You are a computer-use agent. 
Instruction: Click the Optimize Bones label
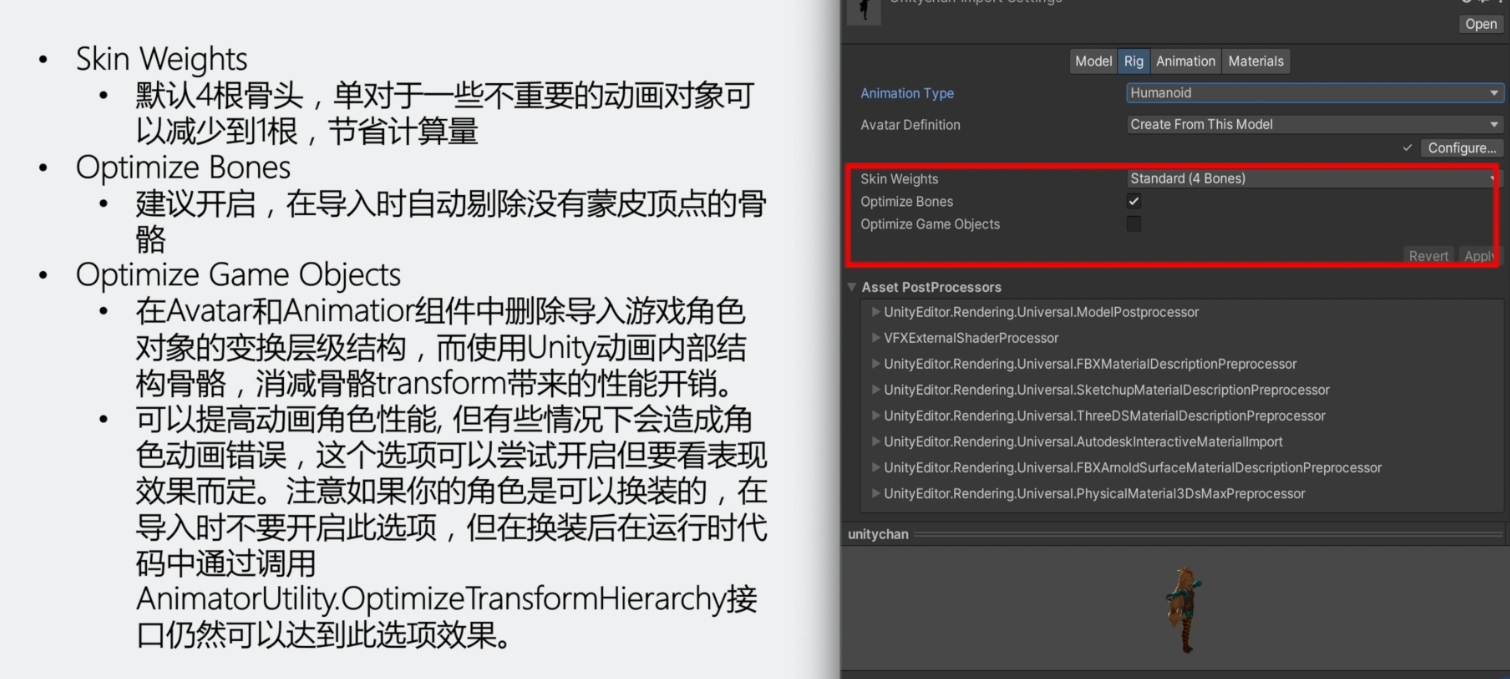coord(906,201)
